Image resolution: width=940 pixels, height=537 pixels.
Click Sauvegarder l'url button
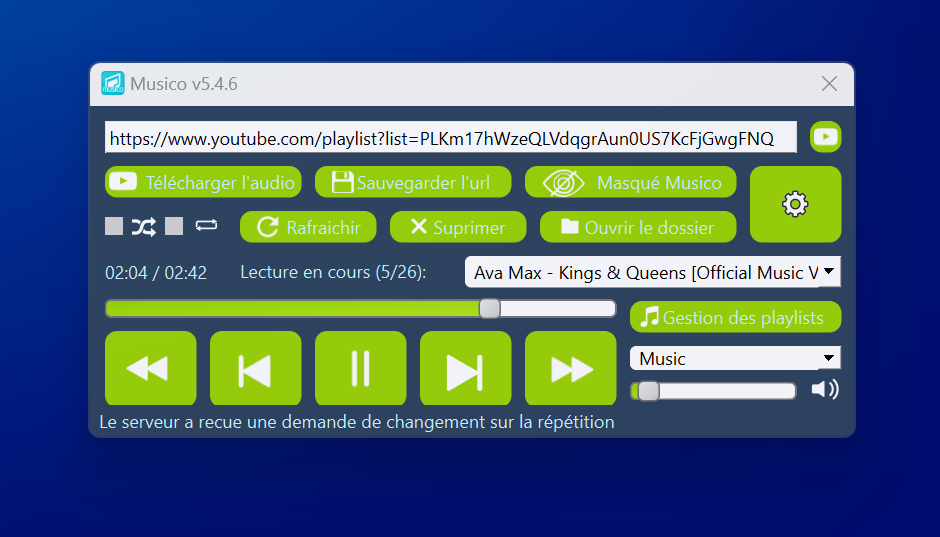coord(413,182)
